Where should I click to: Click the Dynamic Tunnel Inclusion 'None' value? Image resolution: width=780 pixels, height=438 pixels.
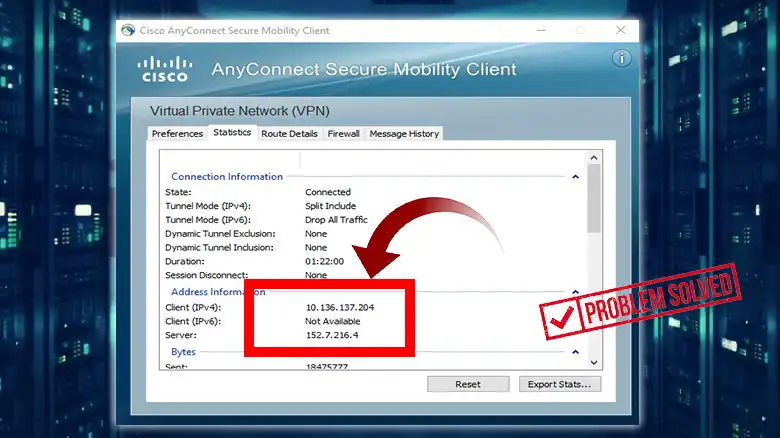click(x=316, y=248)
